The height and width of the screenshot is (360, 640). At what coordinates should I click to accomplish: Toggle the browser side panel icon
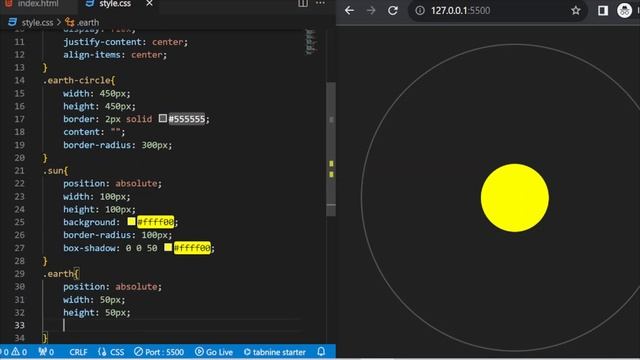click(603, 11)
